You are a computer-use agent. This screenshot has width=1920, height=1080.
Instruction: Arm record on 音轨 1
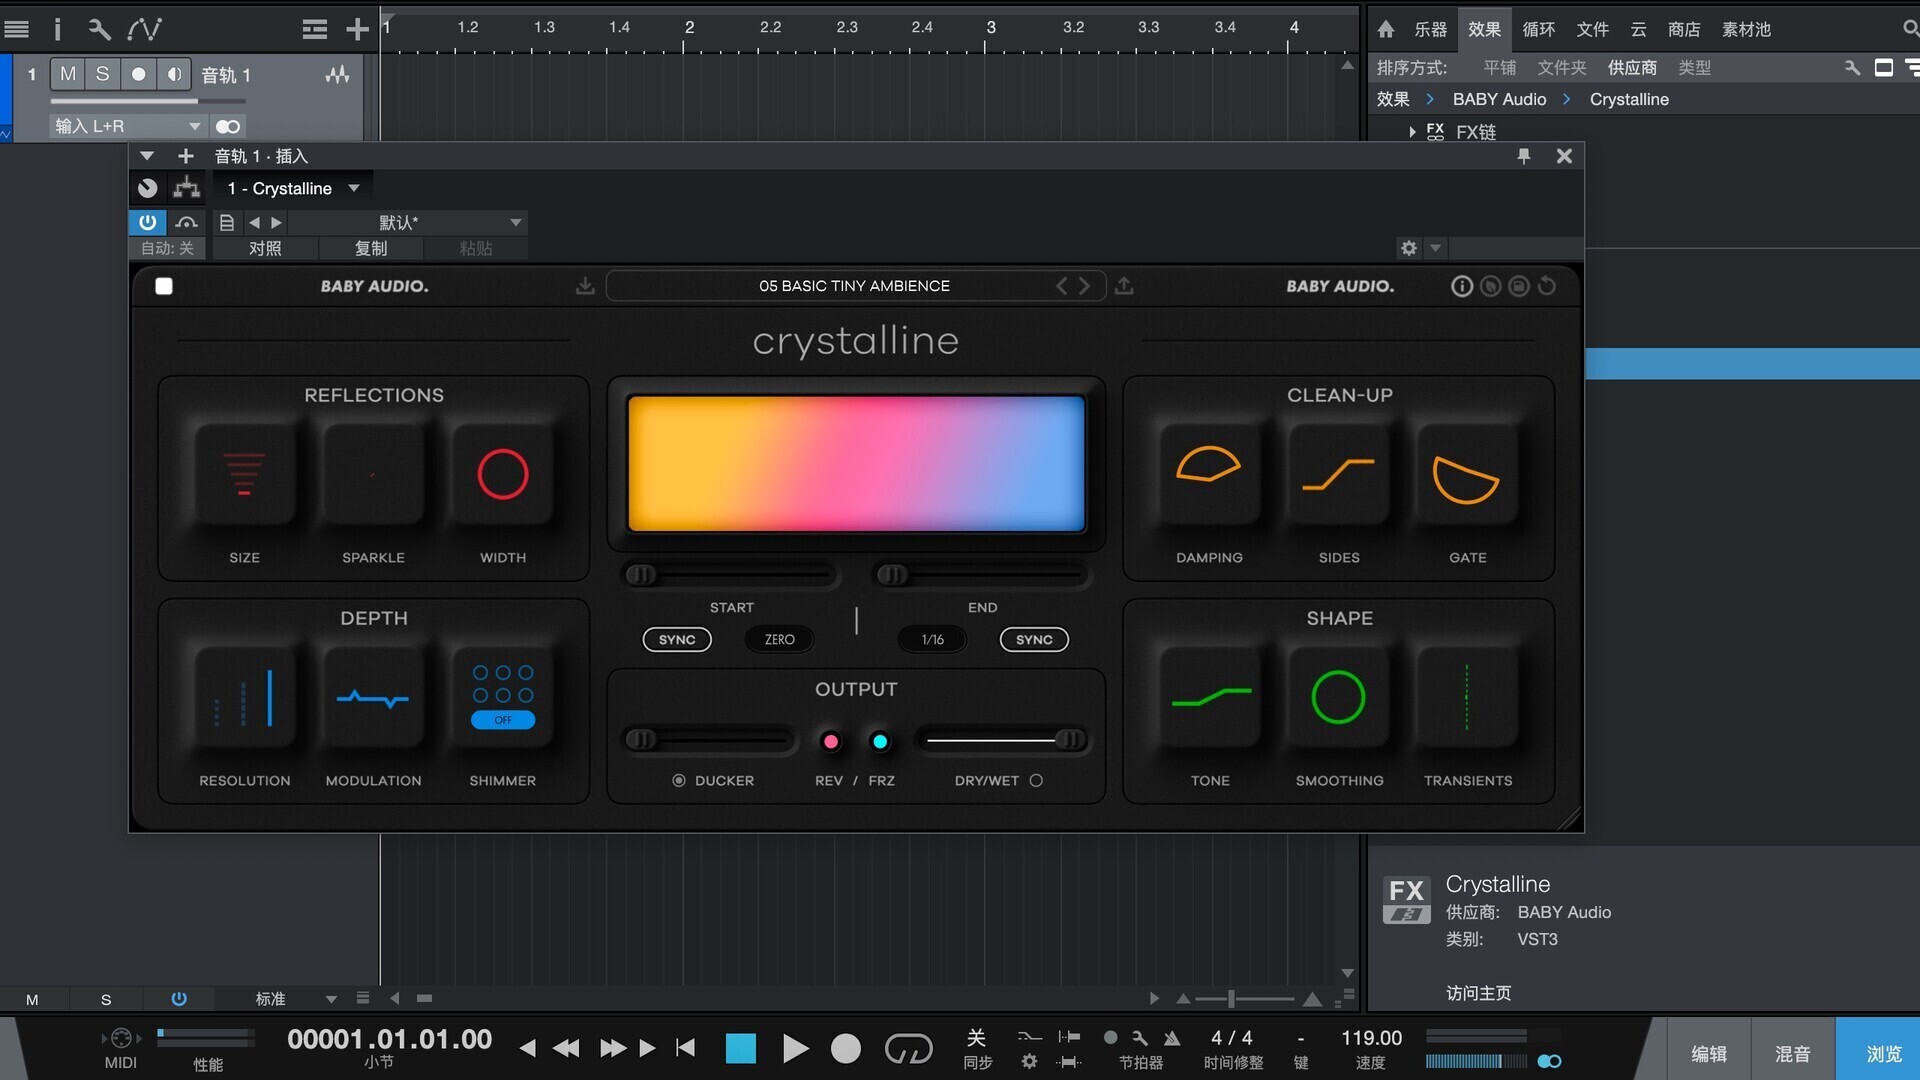point(138,74)
